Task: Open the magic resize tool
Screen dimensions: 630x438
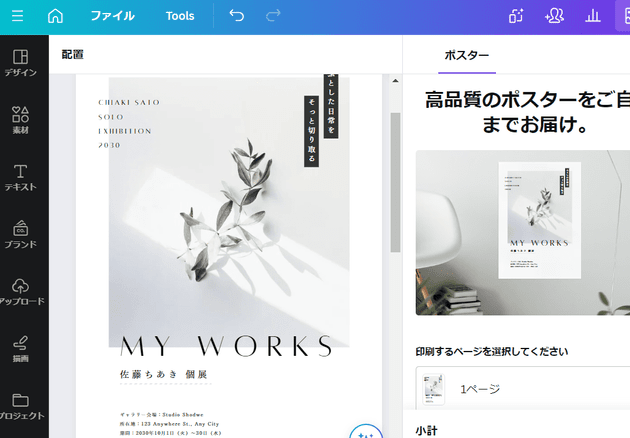Action: (x=516, y=16)
